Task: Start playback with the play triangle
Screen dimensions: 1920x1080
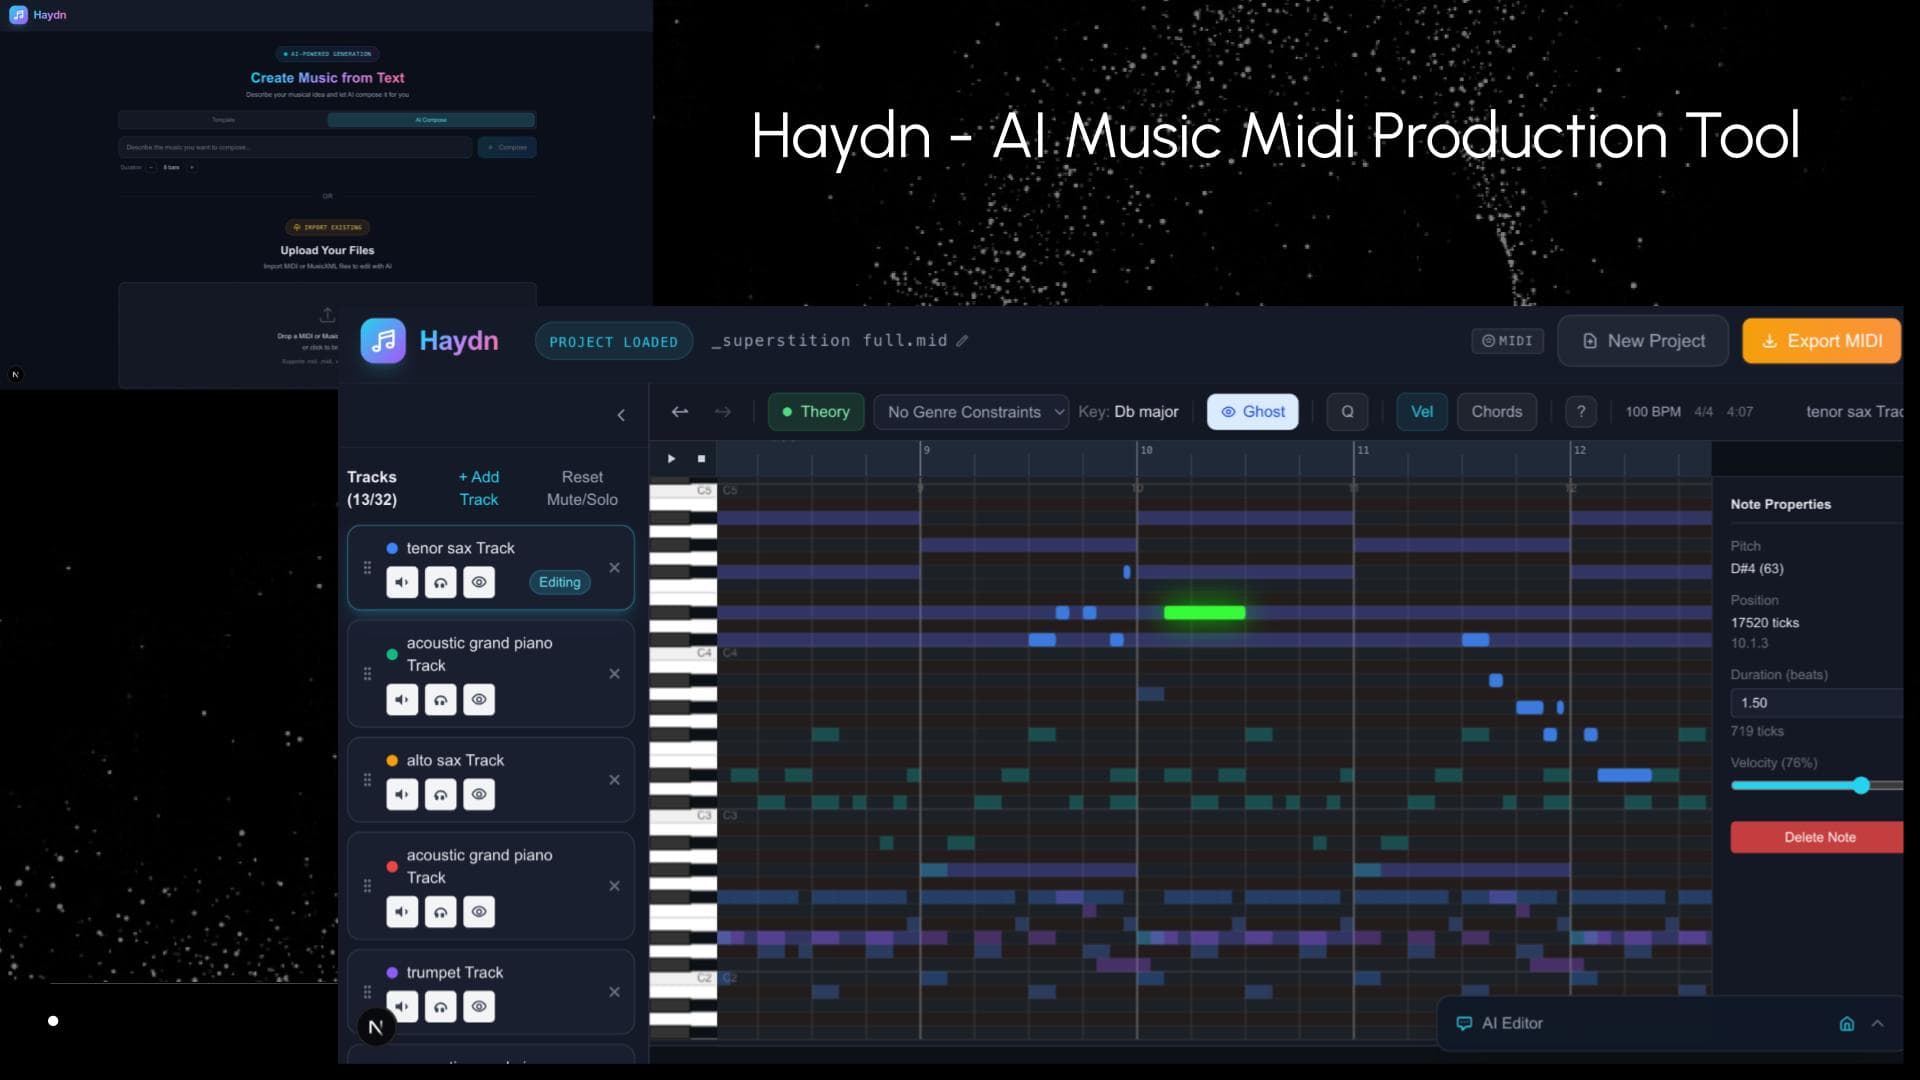Action: pos(671,459)
